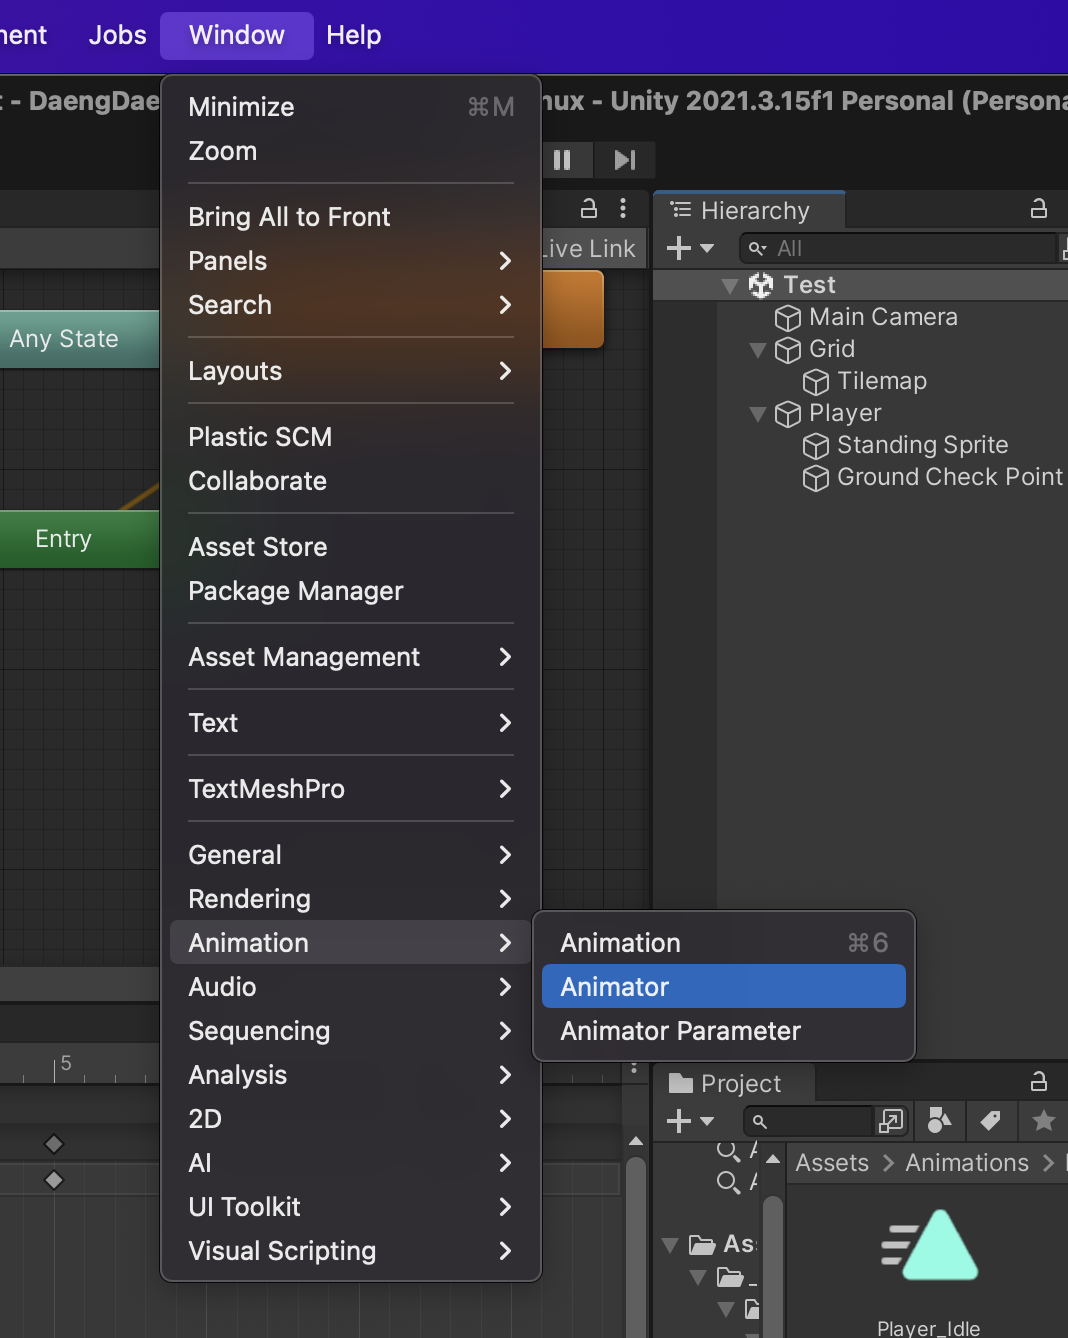This screenshot has height=1338, width=1068.
Task: Click the Project plus create button
Action: click(679, 1121)
